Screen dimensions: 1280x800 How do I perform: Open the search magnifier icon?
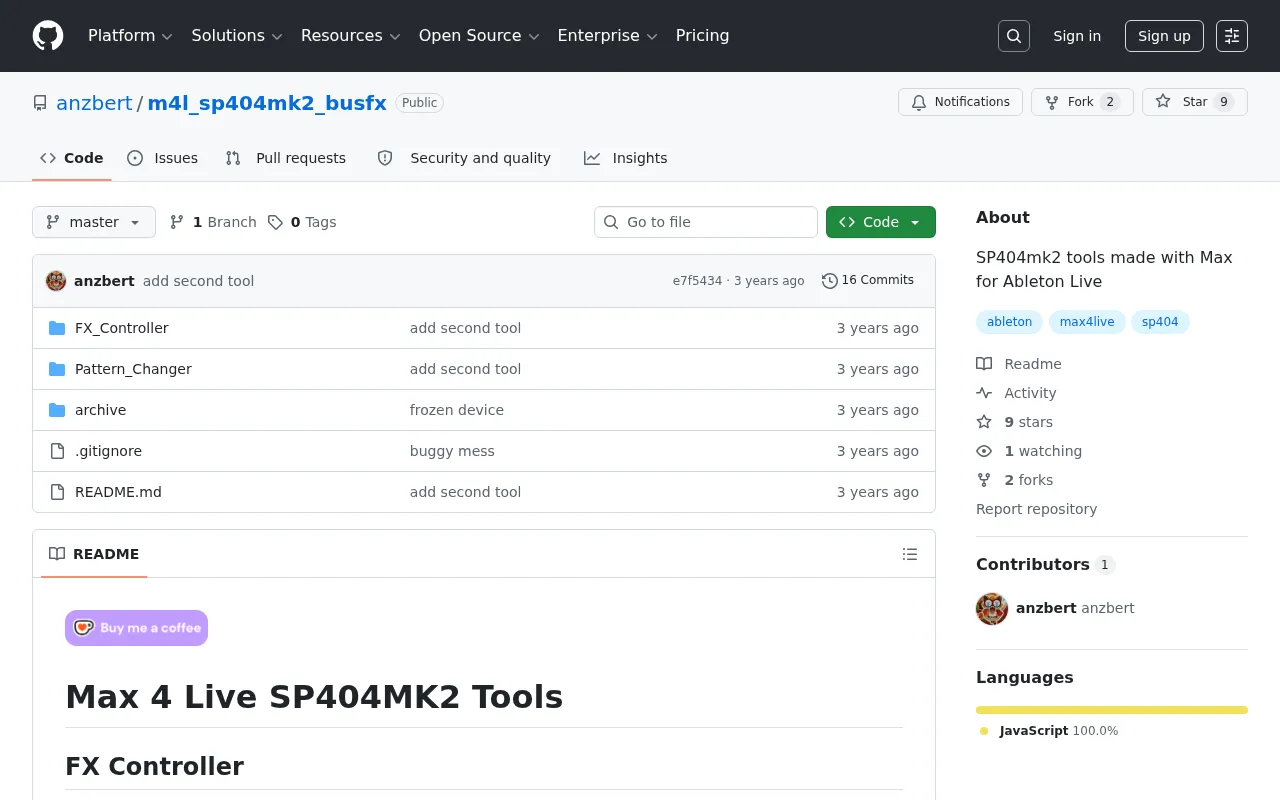(1014, 36)
